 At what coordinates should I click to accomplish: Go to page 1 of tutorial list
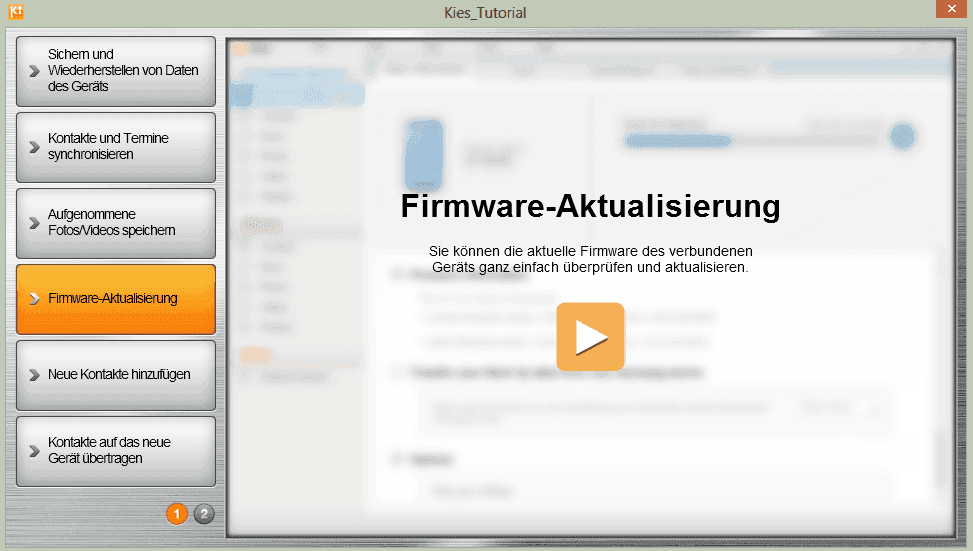[177, 514]
